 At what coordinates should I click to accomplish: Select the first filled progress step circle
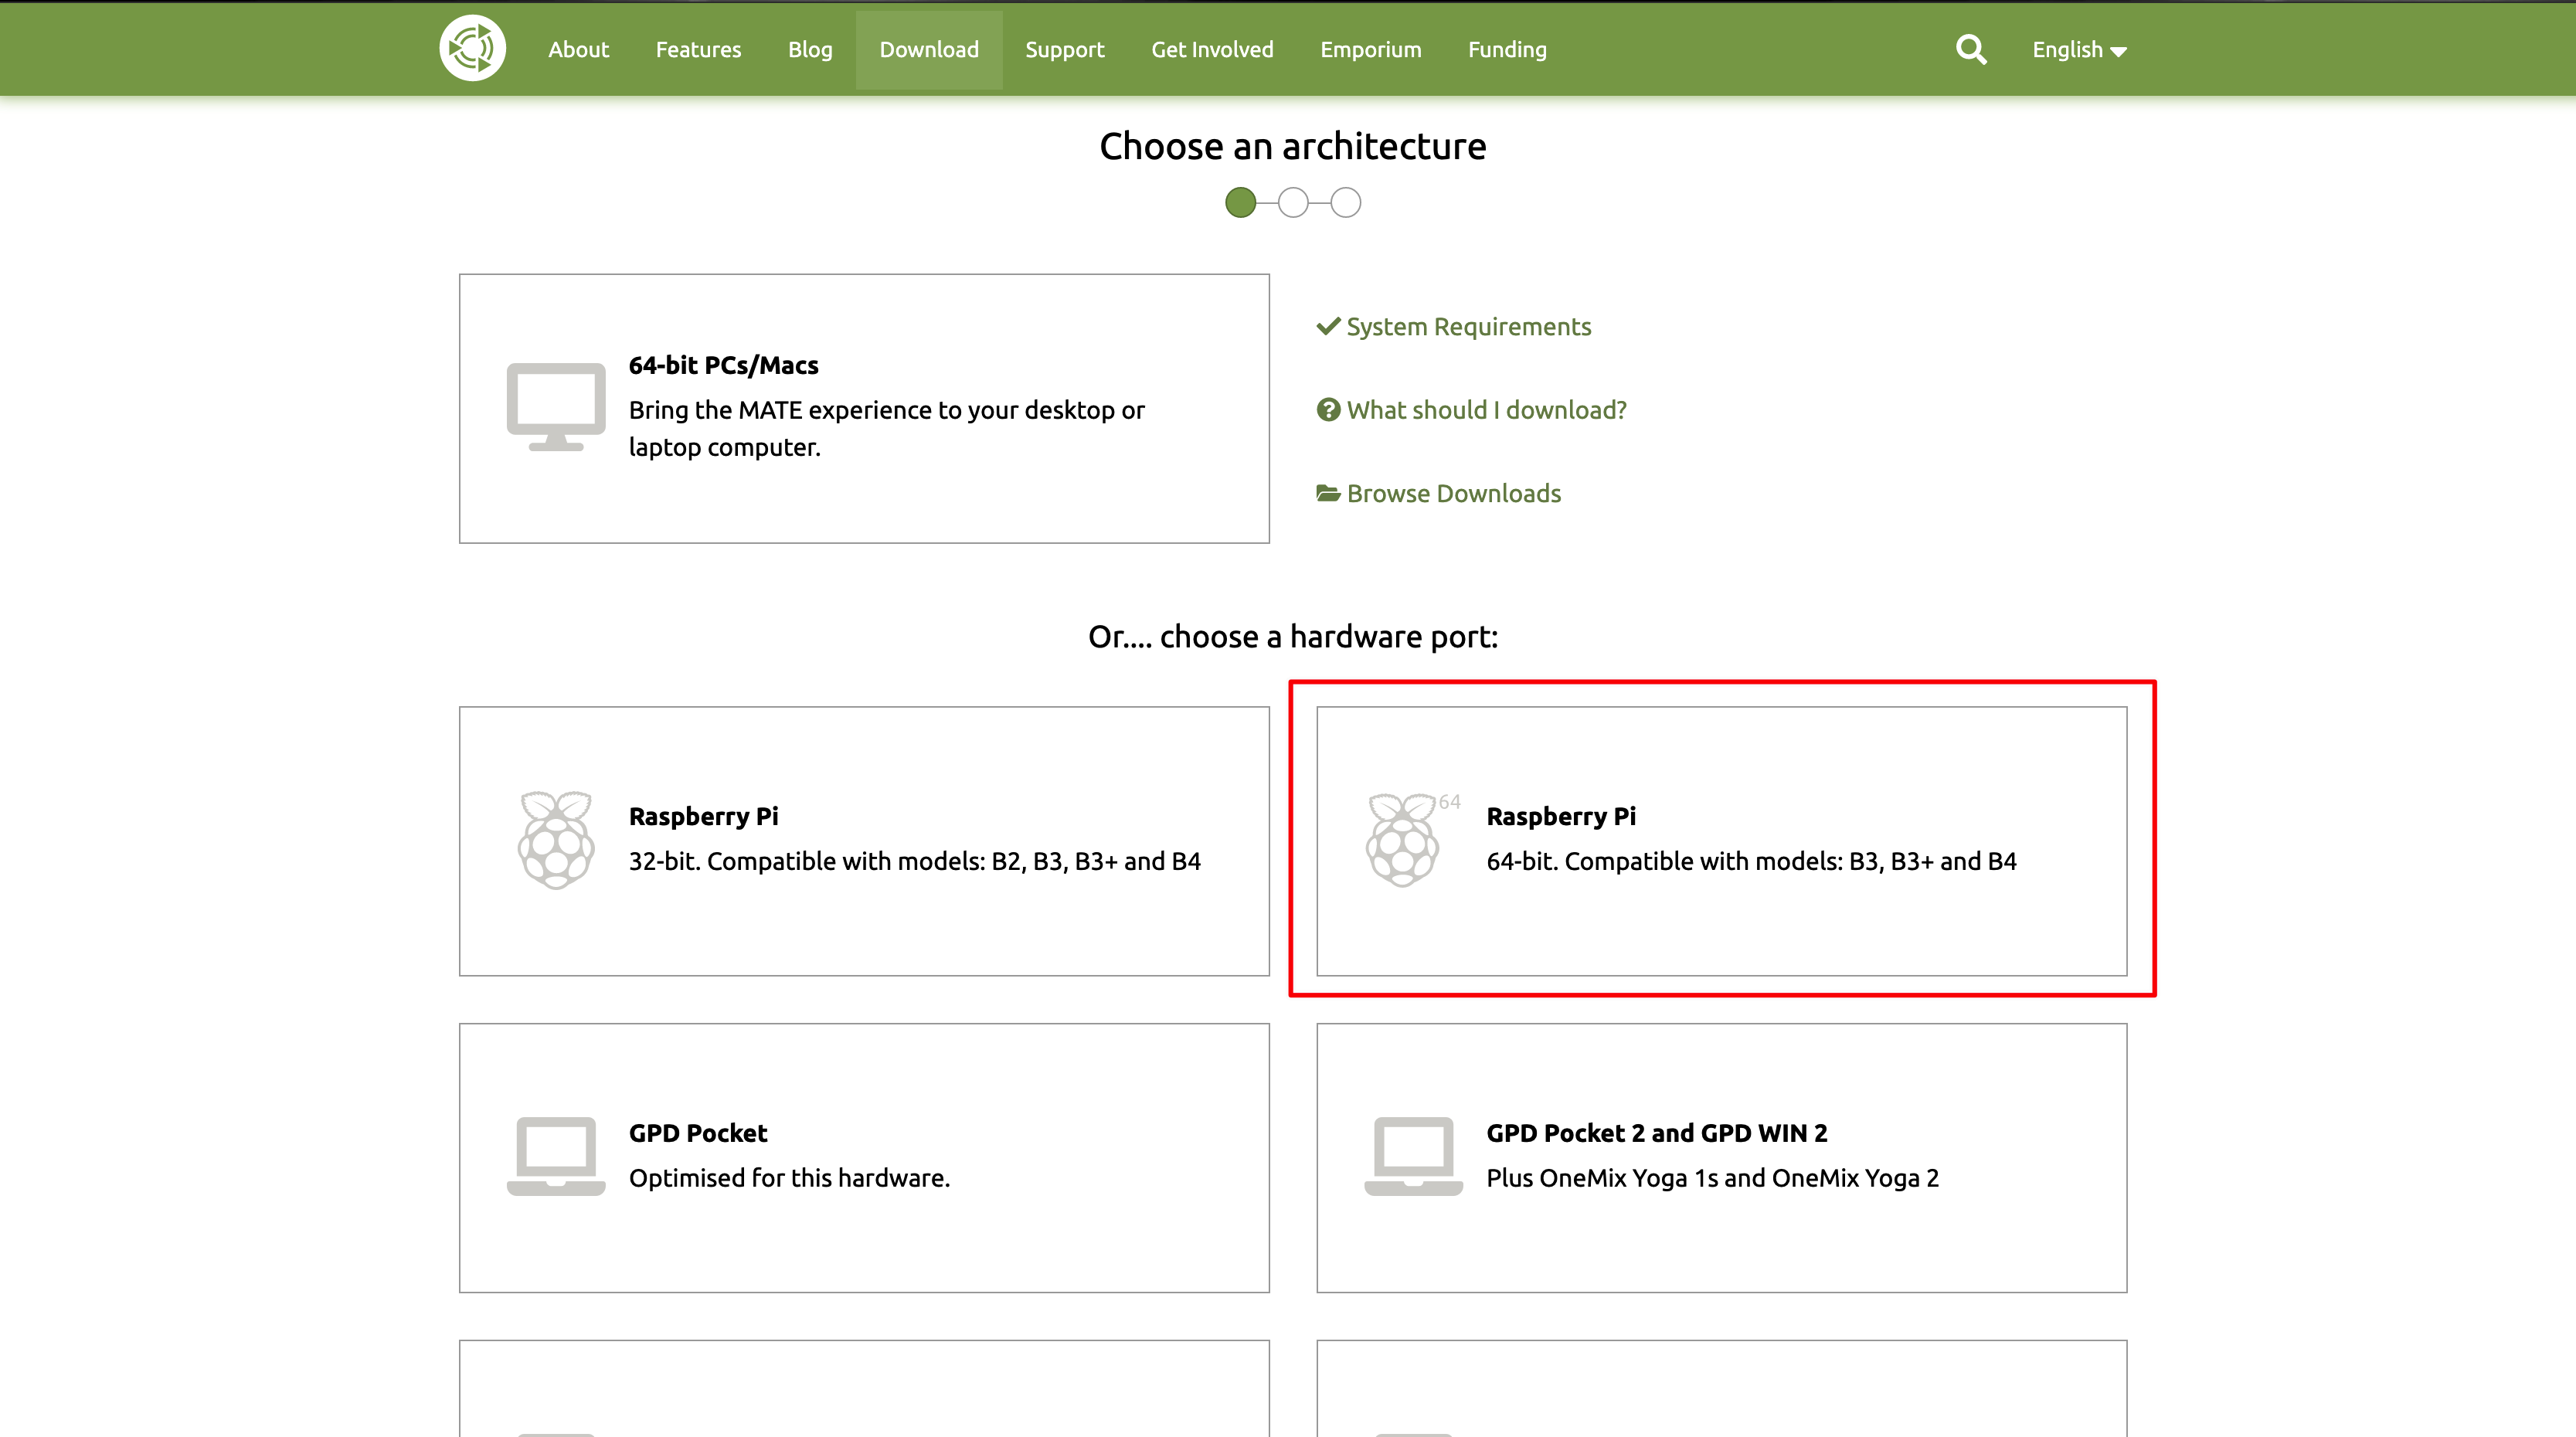[x=1240, y=203]
